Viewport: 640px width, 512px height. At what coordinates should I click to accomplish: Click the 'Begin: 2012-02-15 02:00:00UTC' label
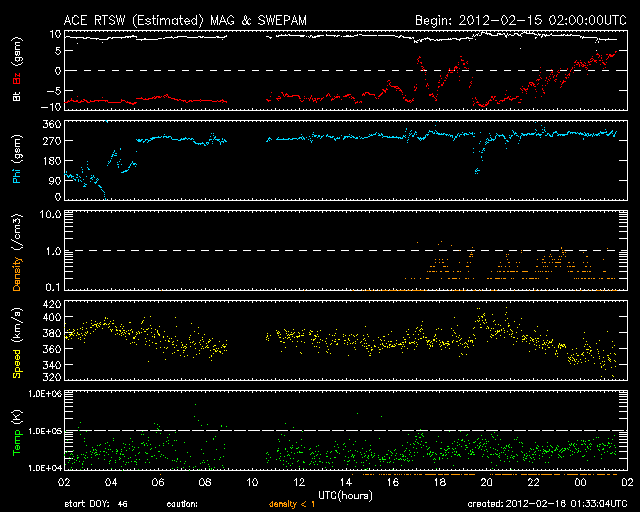pos(521,20)
